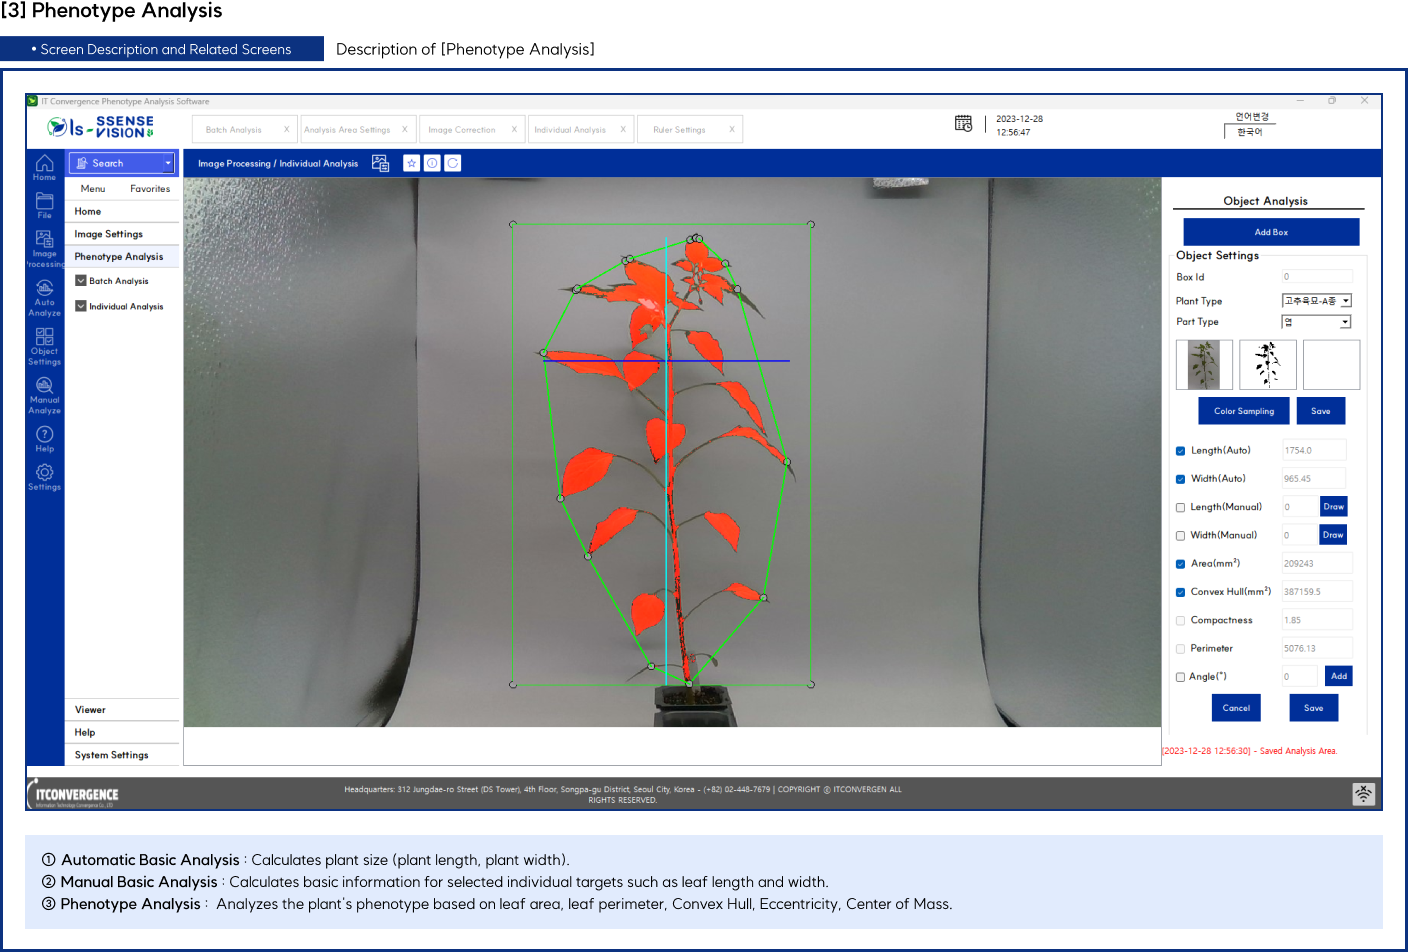The image size is (1408, 952).
Task: Select the Auto Analyze sidebar icon
Action: (x=44, y=290)
